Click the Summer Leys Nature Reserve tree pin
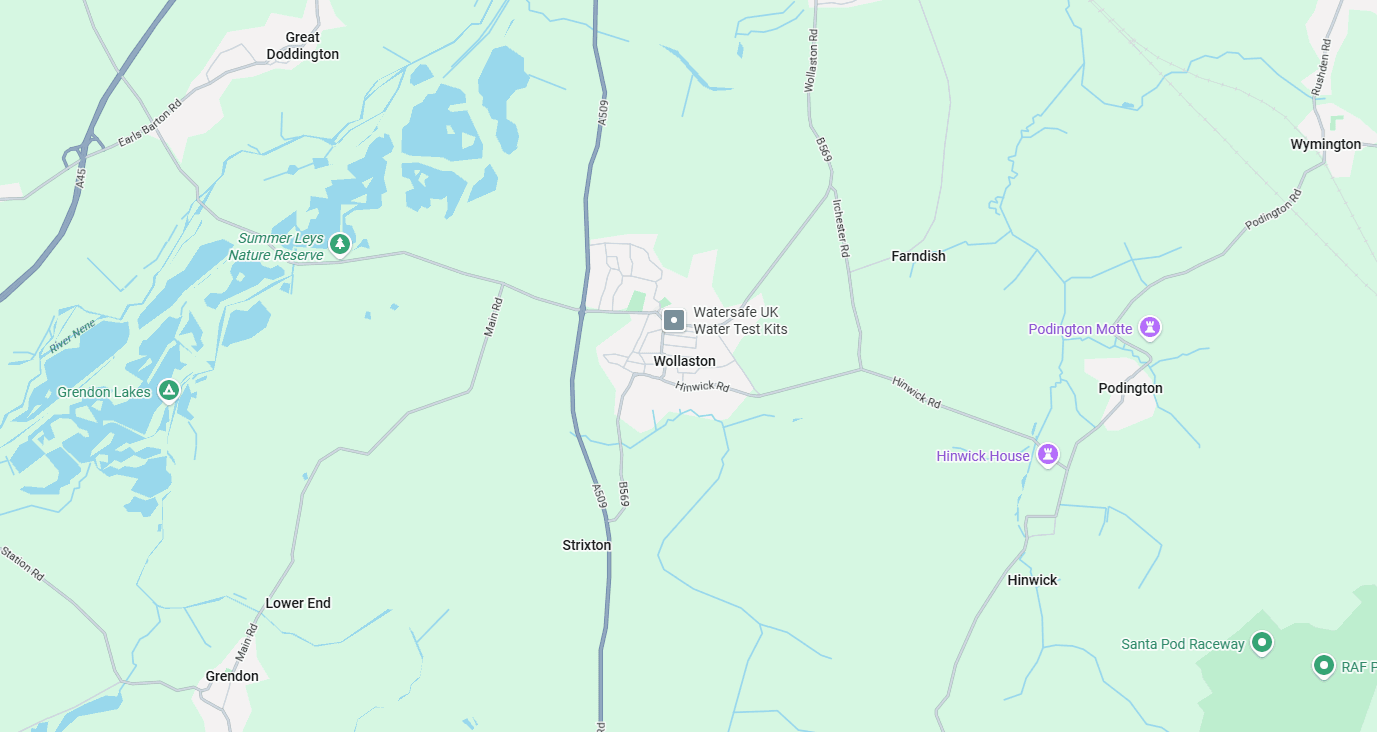The image size is (1377, 732). (341, 243)
